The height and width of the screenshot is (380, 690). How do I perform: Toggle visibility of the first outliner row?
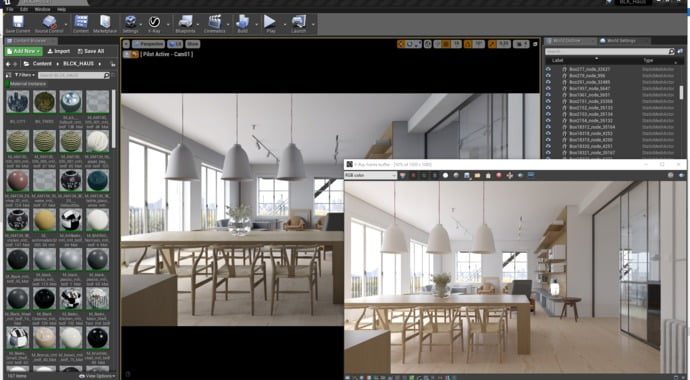click(548, 69)
